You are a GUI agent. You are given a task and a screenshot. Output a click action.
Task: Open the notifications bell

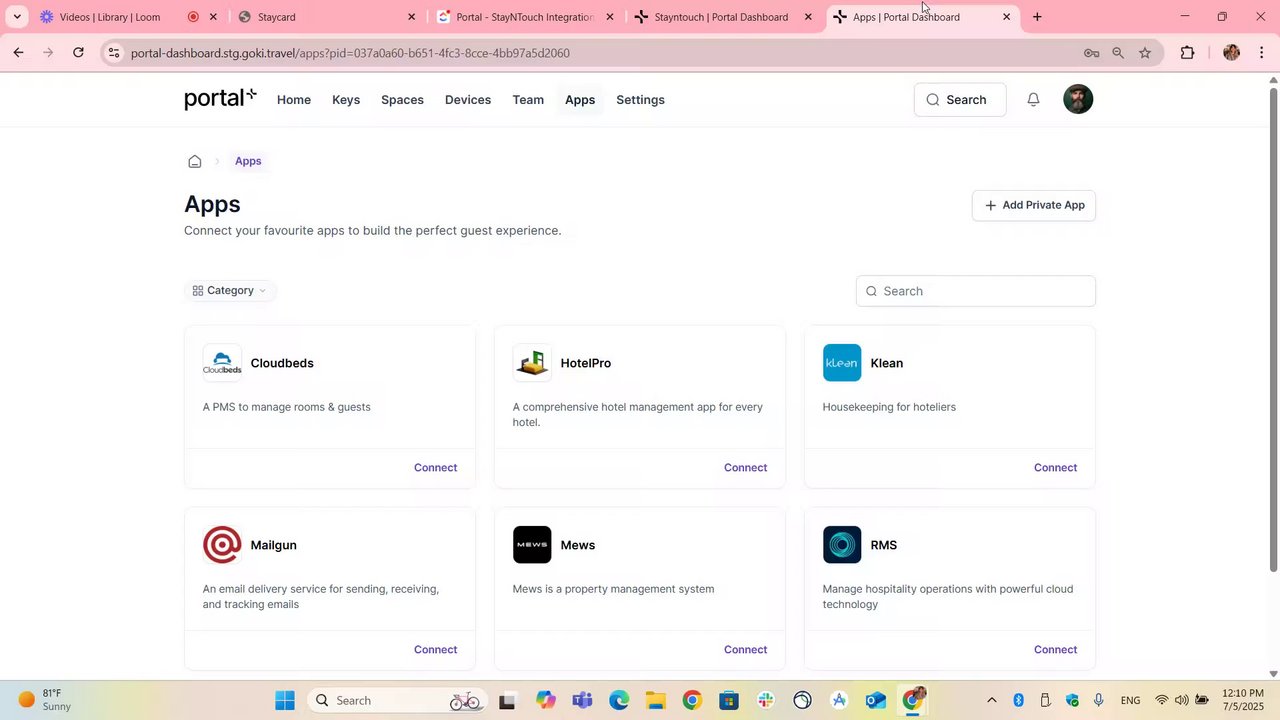click(x=1033, y=99)
